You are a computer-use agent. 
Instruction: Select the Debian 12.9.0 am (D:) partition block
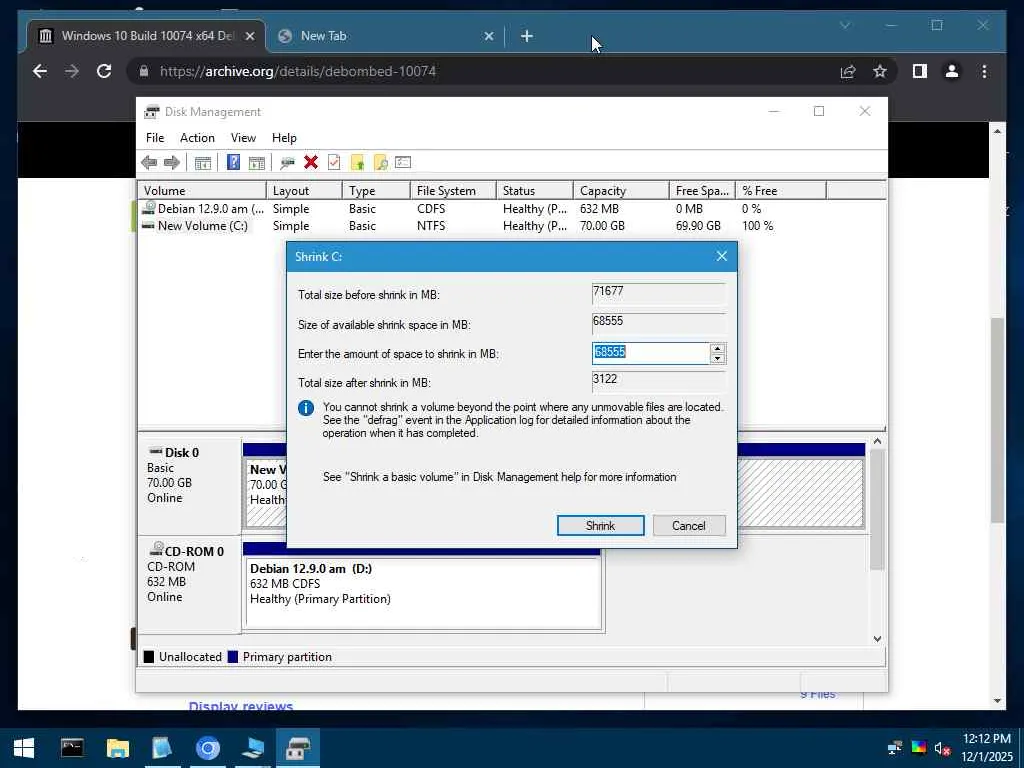[423, 593]
